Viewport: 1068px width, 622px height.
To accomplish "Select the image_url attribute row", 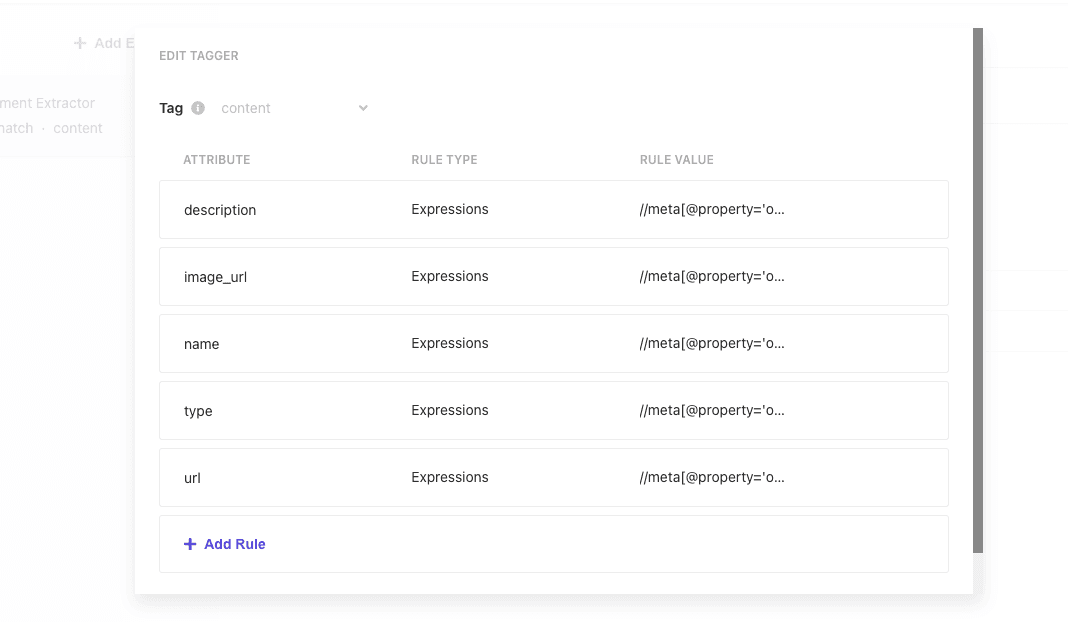I will pos(215,277).
